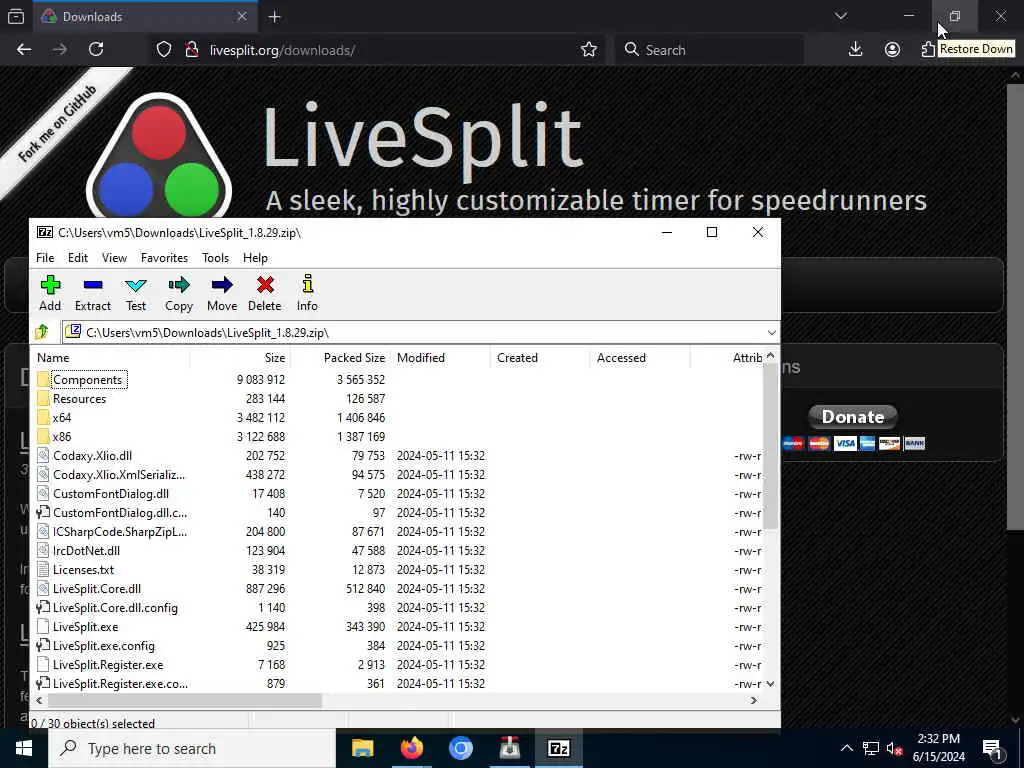
Task: Sort by the Created column header
Action: click(x=540, y=358)
